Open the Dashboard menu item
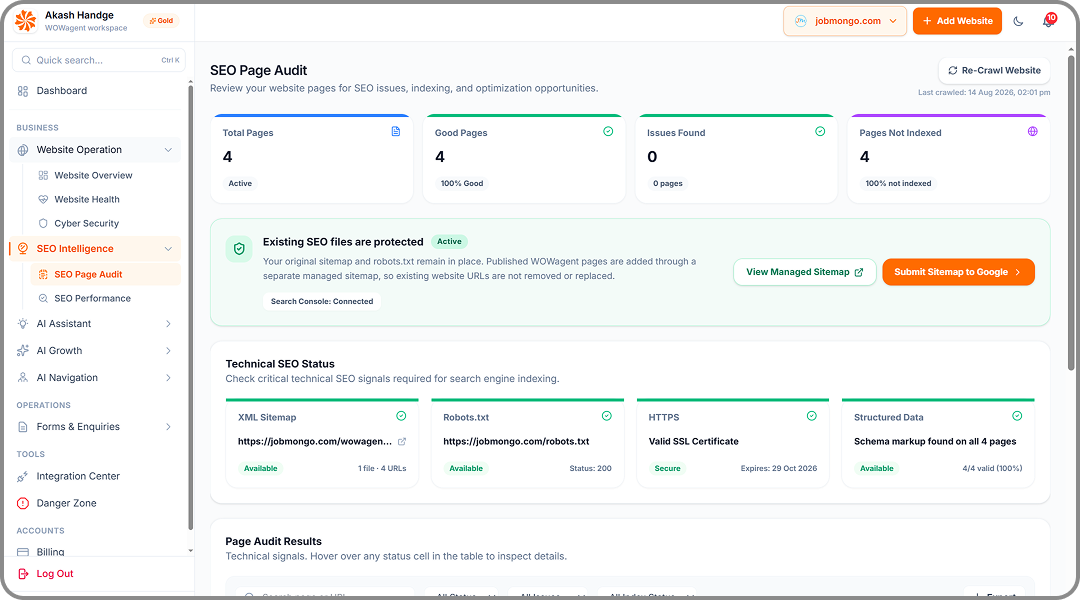Viewport: 1080px width, 600px height. (x=96, y=91)
